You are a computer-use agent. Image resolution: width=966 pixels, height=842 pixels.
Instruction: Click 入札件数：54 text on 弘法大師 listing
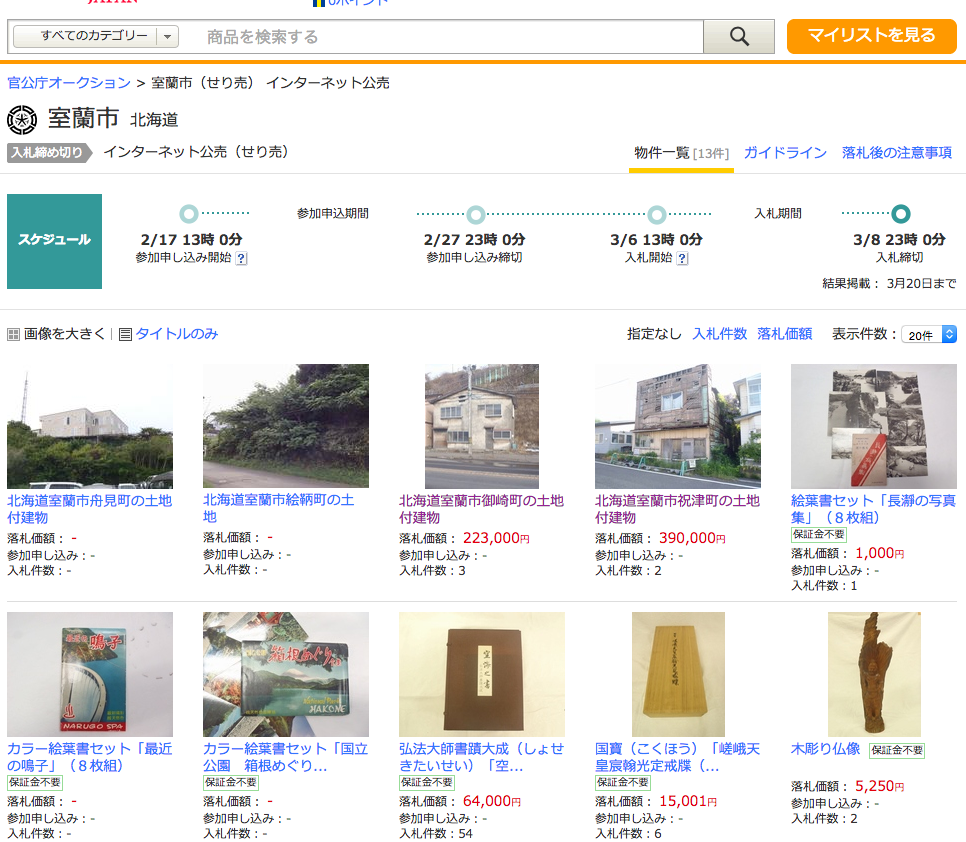tap(436, 833)
